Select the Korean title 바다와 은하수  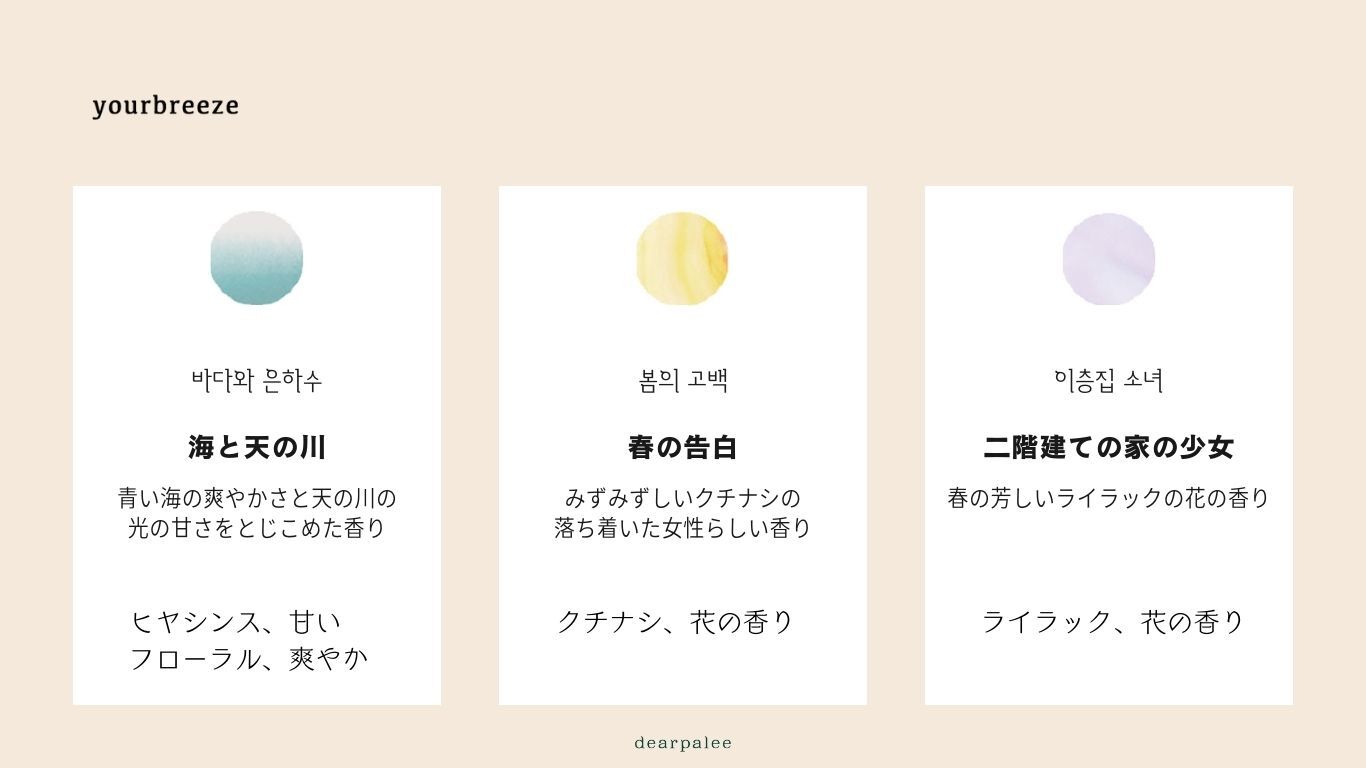[x=257, y=380]
